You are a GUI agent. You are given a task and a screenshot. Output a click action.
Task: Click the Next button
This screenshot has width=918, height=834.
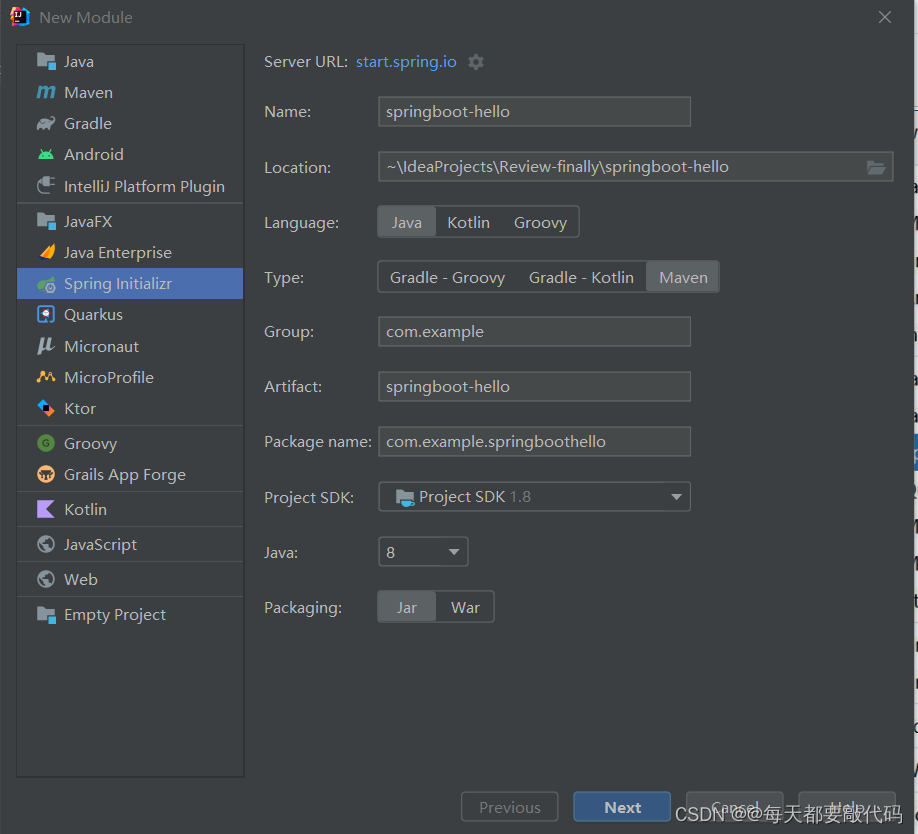[x=622, y=807]
